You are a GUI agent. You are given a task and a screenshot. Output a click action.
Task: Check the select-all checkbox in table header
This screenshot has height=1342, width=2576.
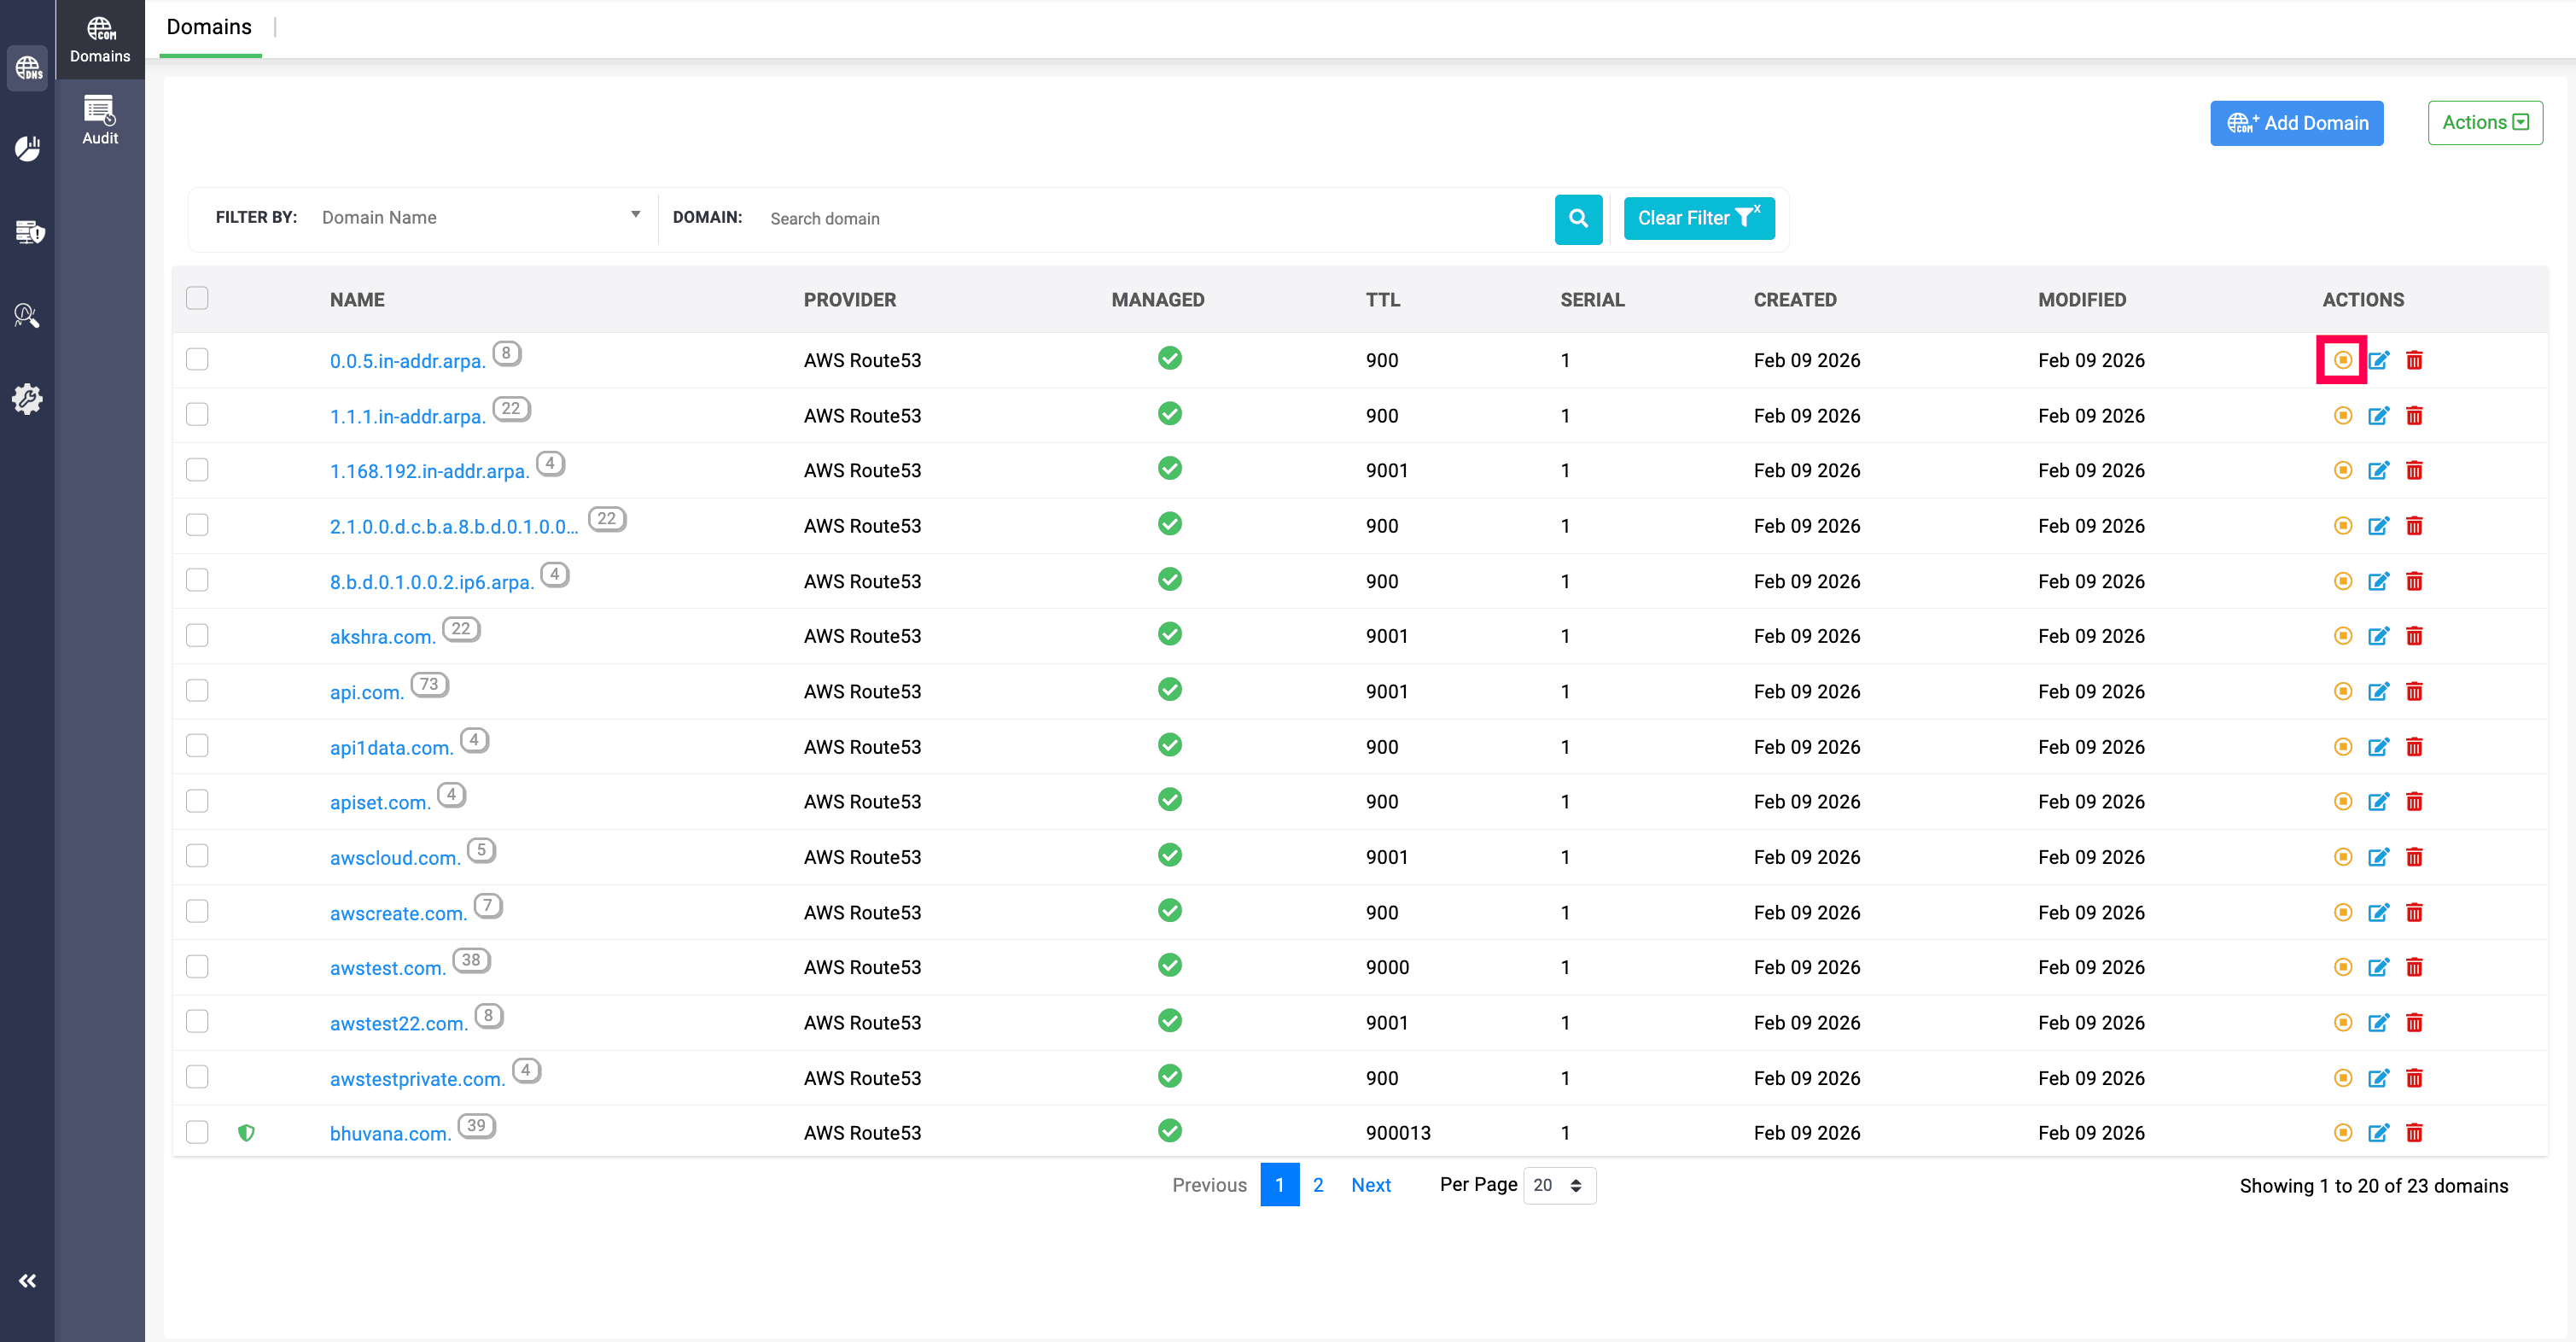[x=197, y=298]
